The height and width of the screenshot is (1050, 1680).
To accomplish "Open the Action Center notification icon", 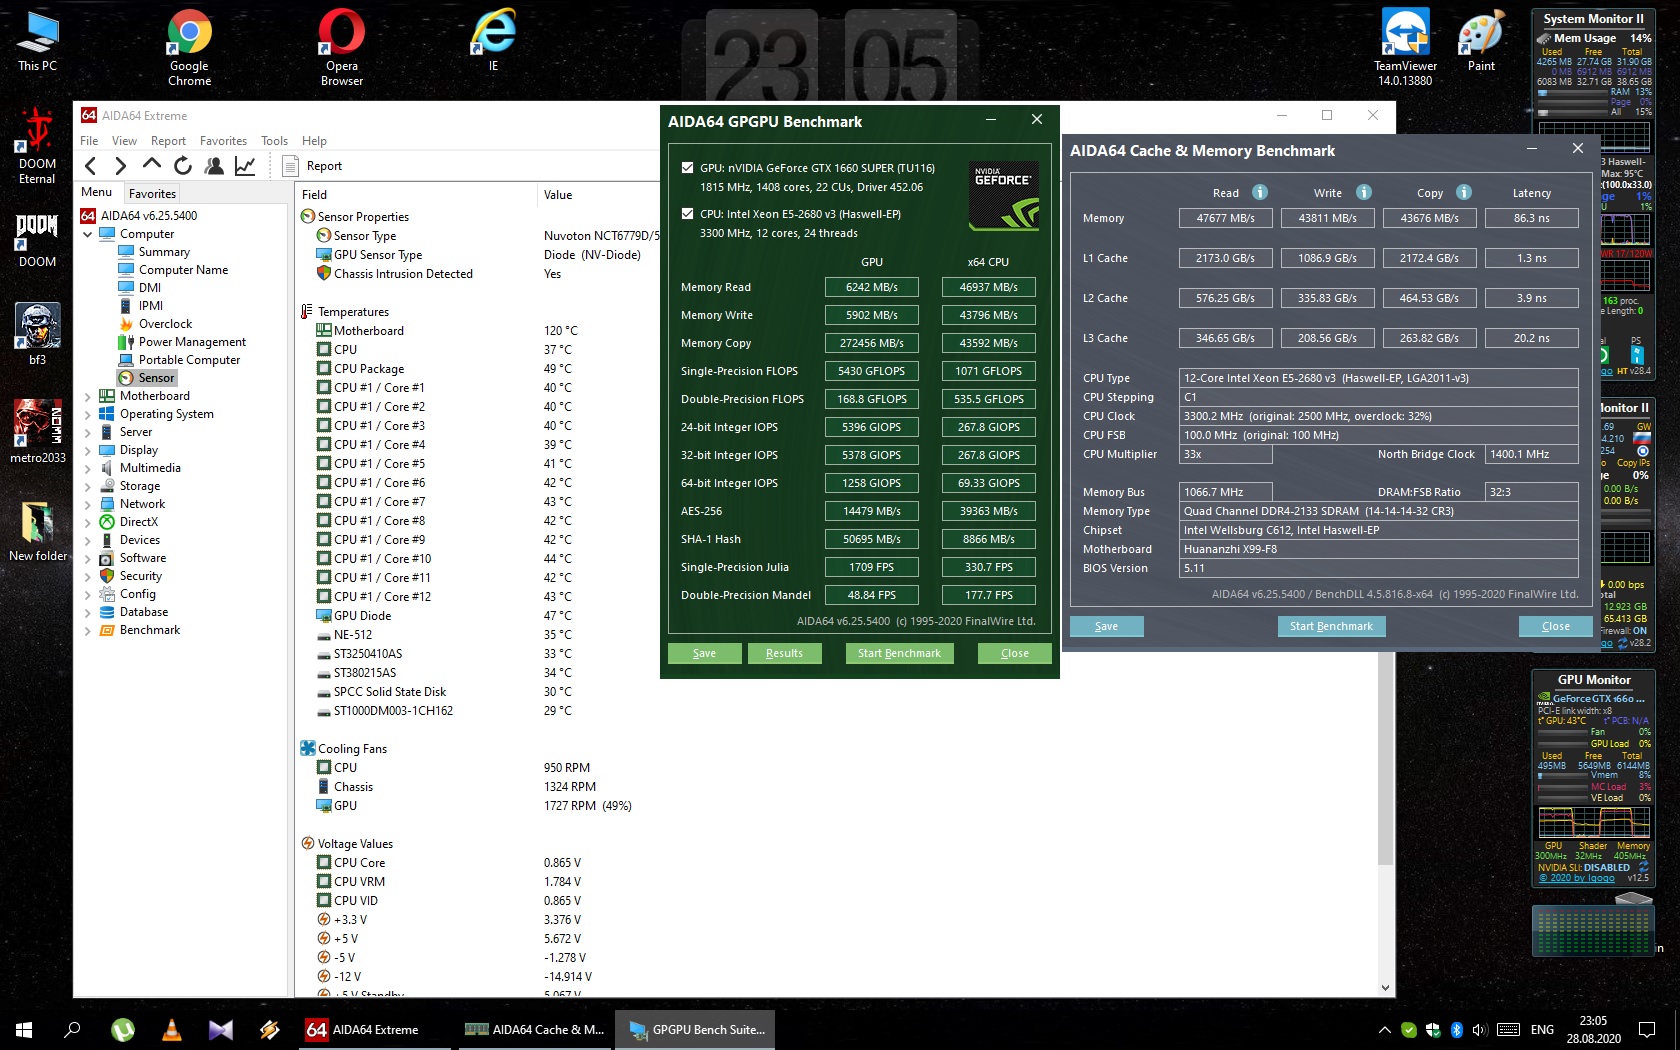I will [x=1647, y=1029].
